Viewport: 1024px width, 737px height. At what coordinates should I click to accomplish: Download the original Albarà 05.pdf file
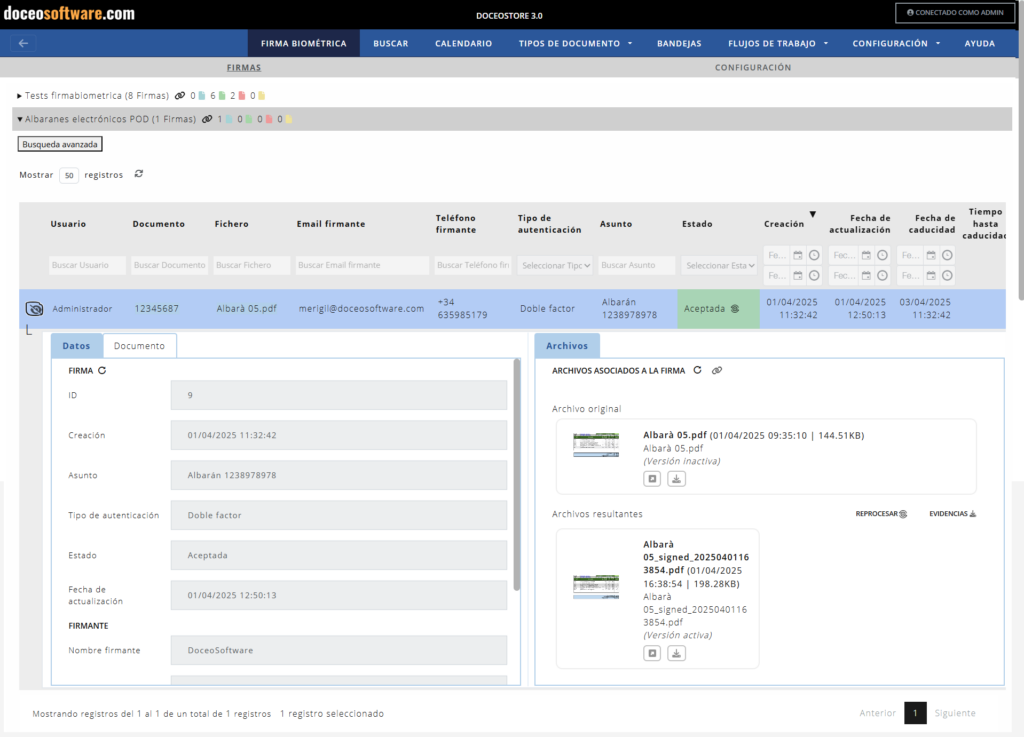coord(677,478)
